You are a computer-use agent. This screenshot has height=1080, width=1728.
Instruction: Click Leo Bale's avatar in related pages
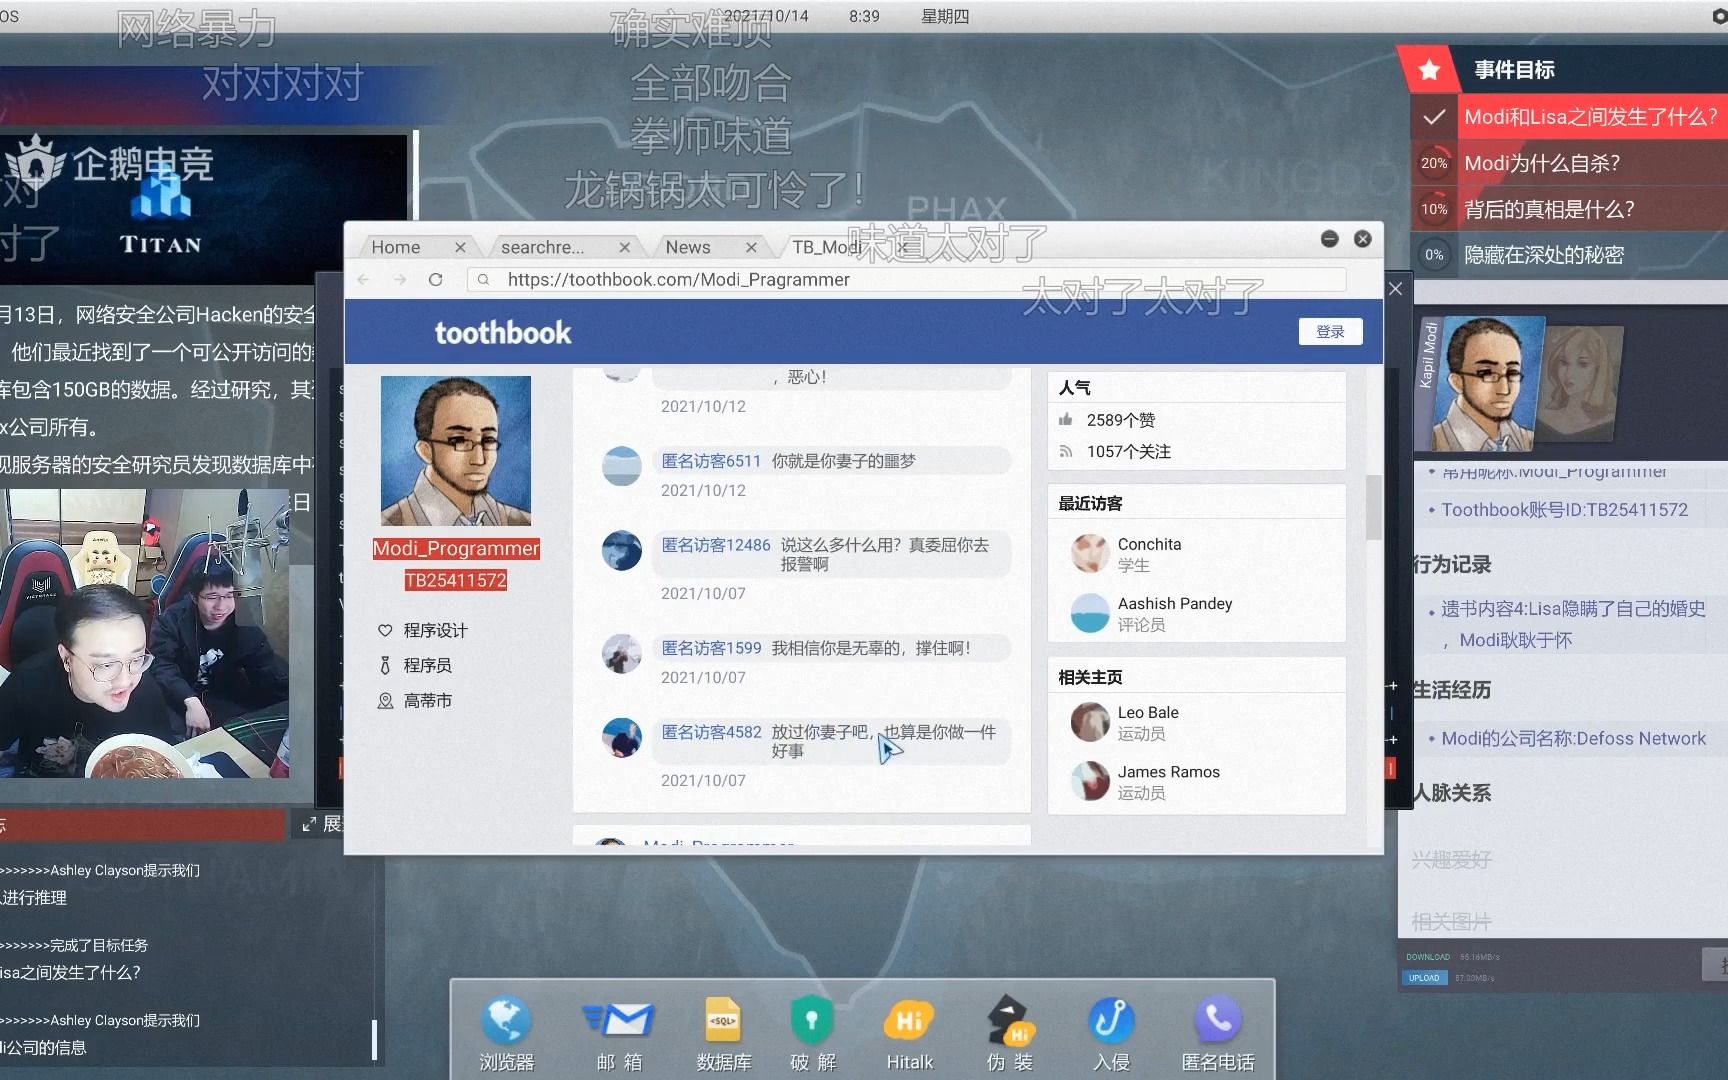pyautogui.click(x=1090, y=722)
